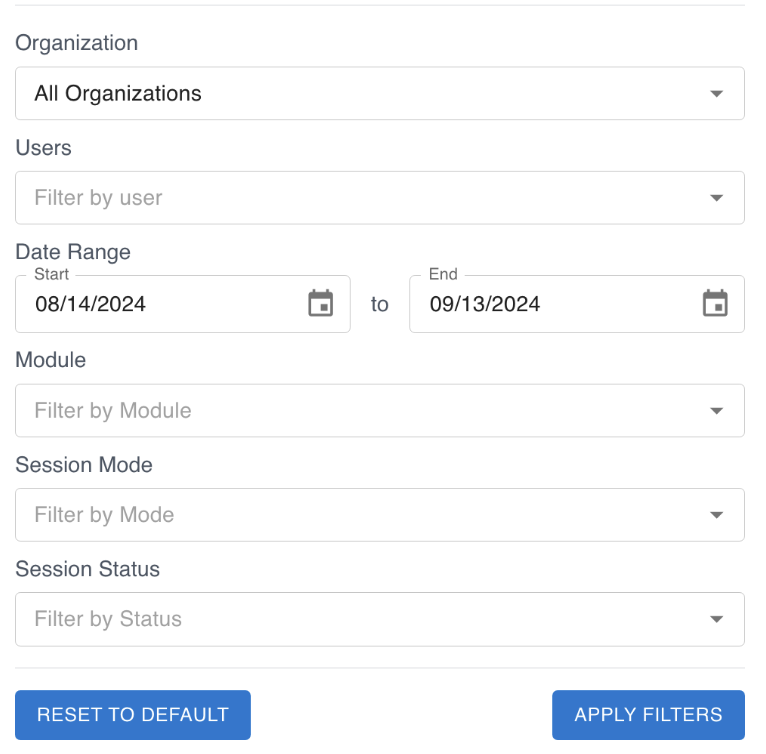Open the Start date calendar picker icon
Screen dimensions: 766x754
point(320,304)
